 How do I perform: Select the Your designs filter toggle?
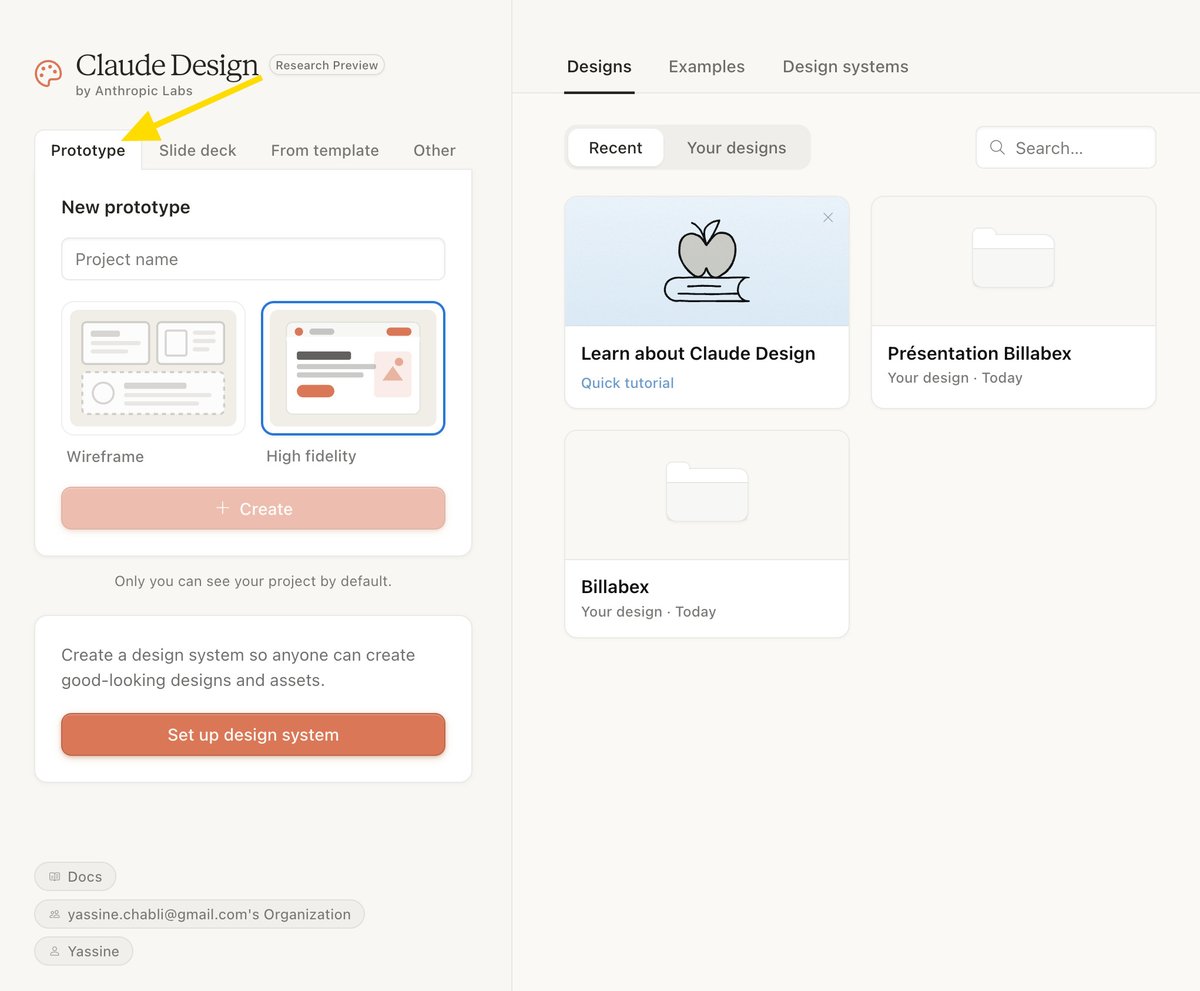[x=736, y=148]
